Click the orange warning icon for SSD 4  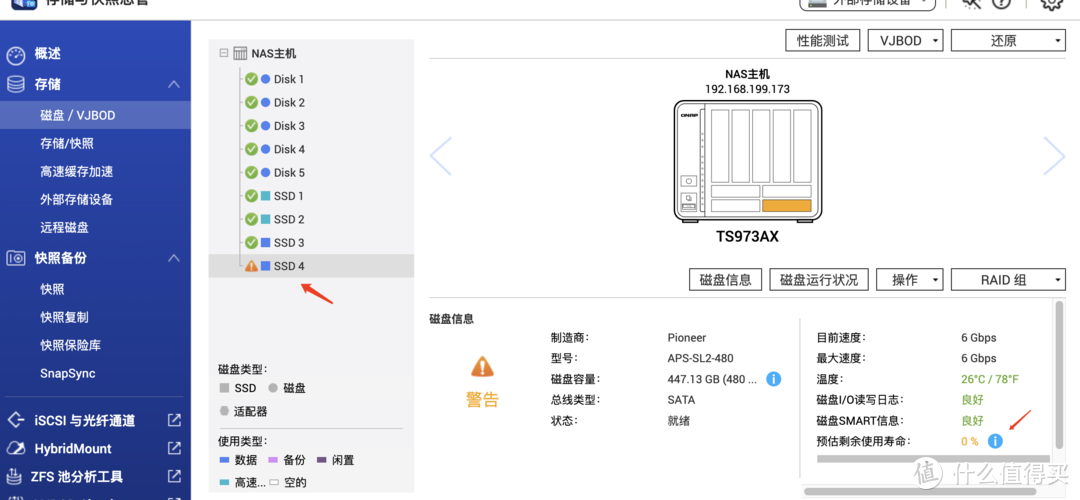point(251,266)
